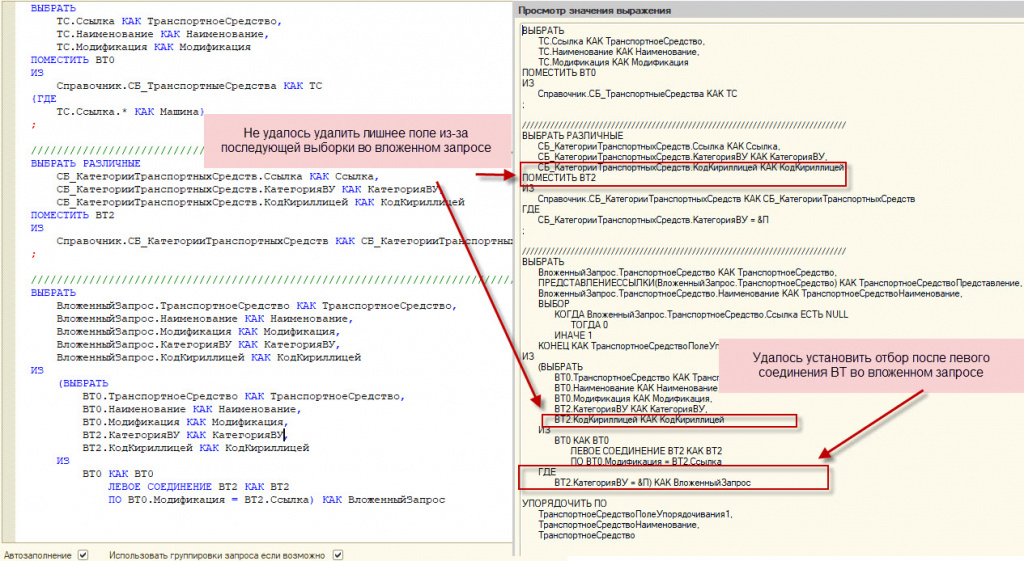The height and width of the screenshot is (561, 1024).
Task: Click 'Справочник.СБ_ТранспортныеСредства КАК ТС' in right preview
Action: coord(637,93)
